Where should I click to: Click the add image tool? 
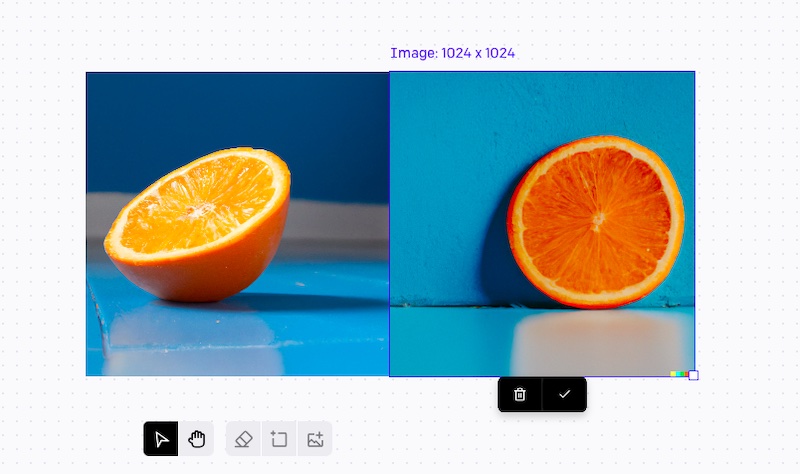pyautogui.click(x=315, y=439)
